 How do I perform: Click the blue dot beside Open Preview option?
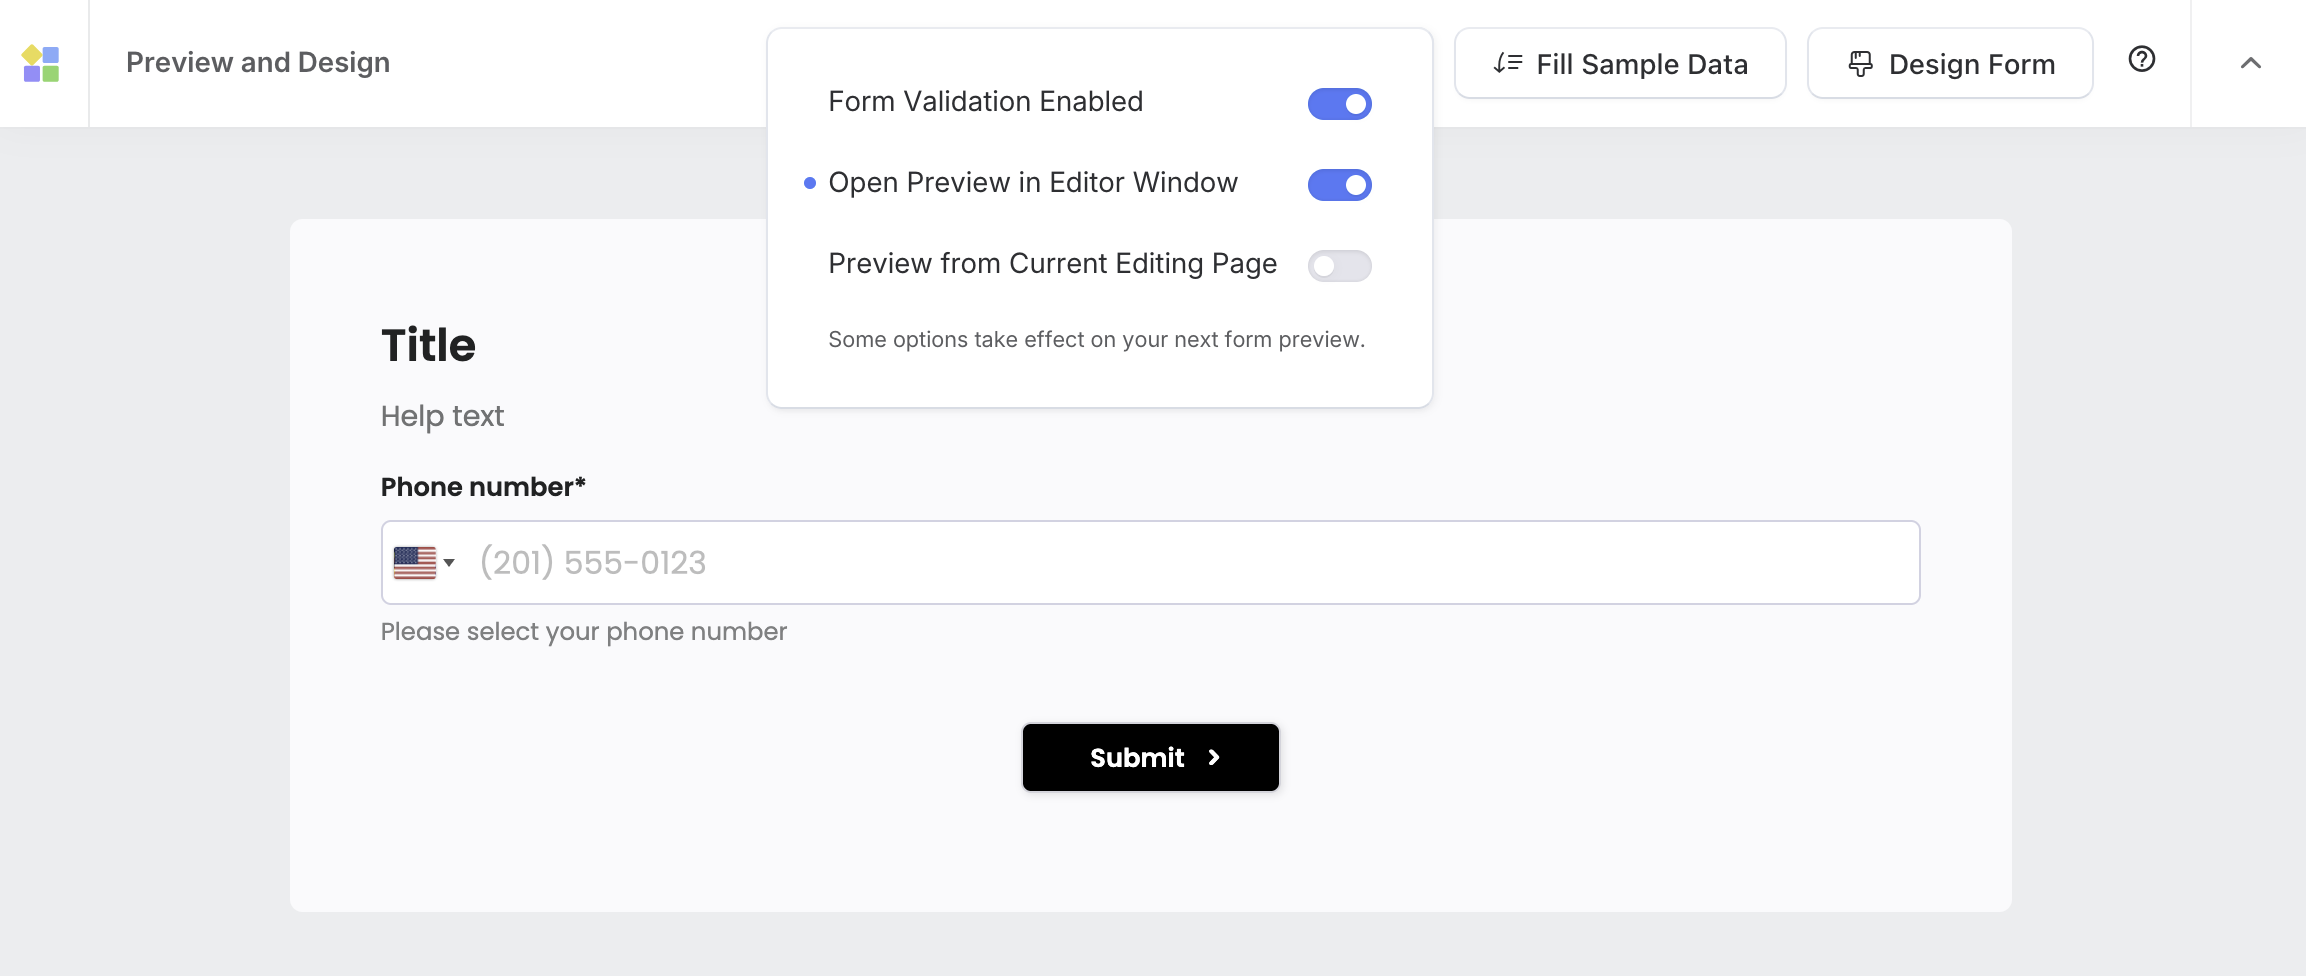(810, 183)
